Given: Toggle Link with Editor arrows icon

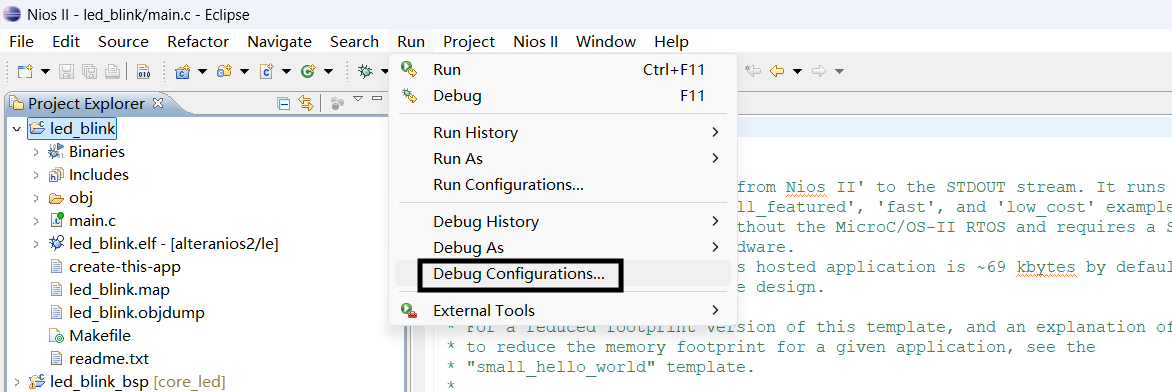Looking at the screenshot, I should (x=305, y=103).
